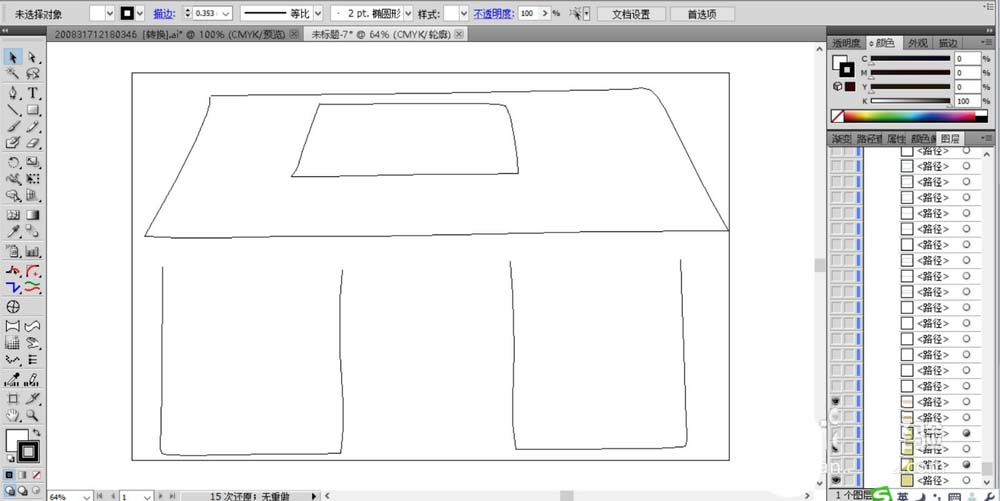Open the fill color dropdown in control bar
The height and width of the screenshot is (501, 1000).
[109, 13]
